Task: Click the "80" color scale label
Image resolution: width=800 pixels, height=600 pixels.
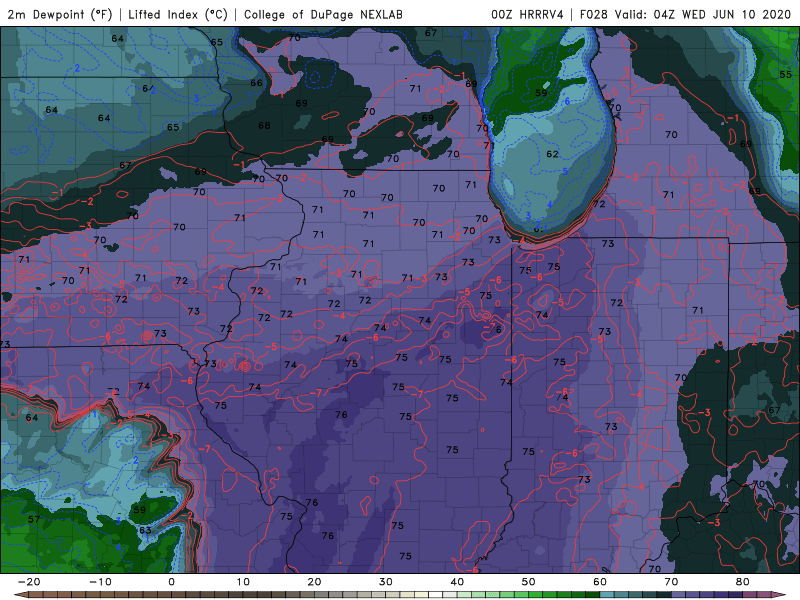Action: (743, 582)
